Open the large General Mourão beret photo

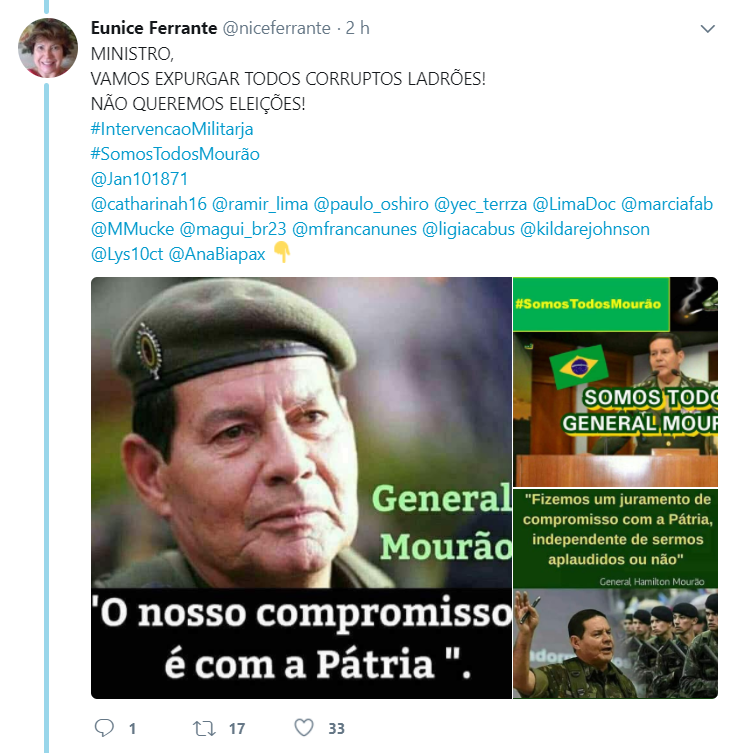click(x=301, y=488)
